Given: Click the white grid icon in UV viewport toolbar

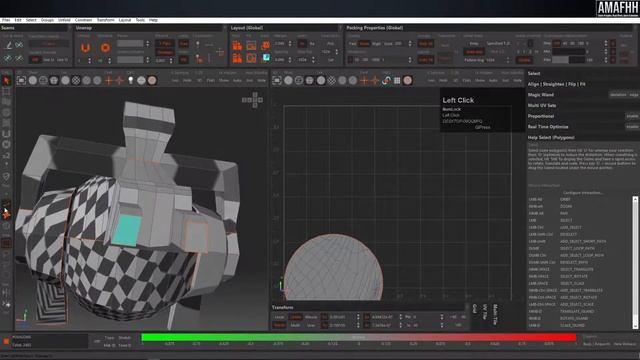Looking at the screenshot, I should click(397, 81).
